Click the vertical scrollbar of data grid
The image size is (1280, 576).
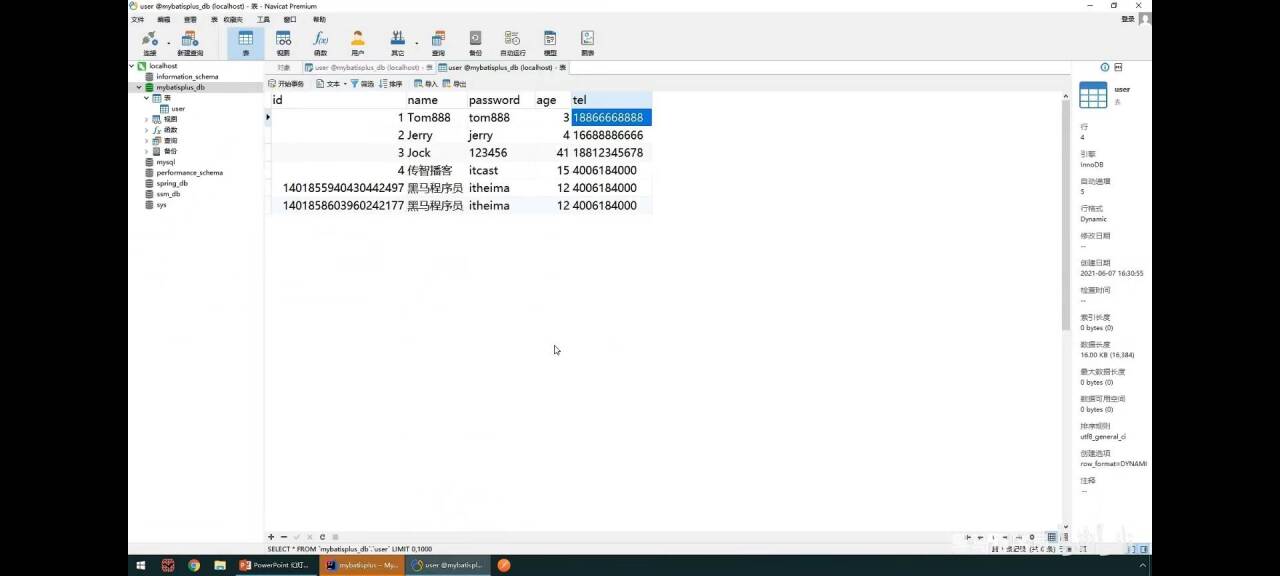[1066, 215]
